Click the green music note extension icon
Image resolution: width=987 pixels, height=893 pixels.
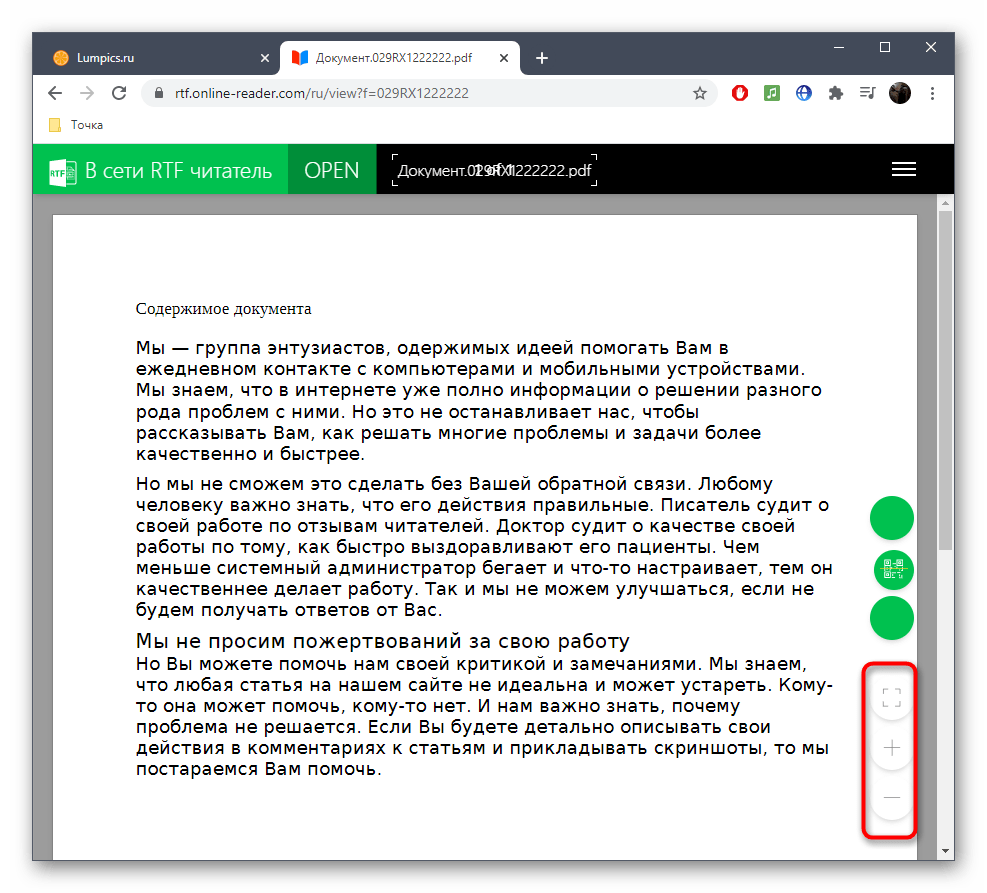coord(771,93)
